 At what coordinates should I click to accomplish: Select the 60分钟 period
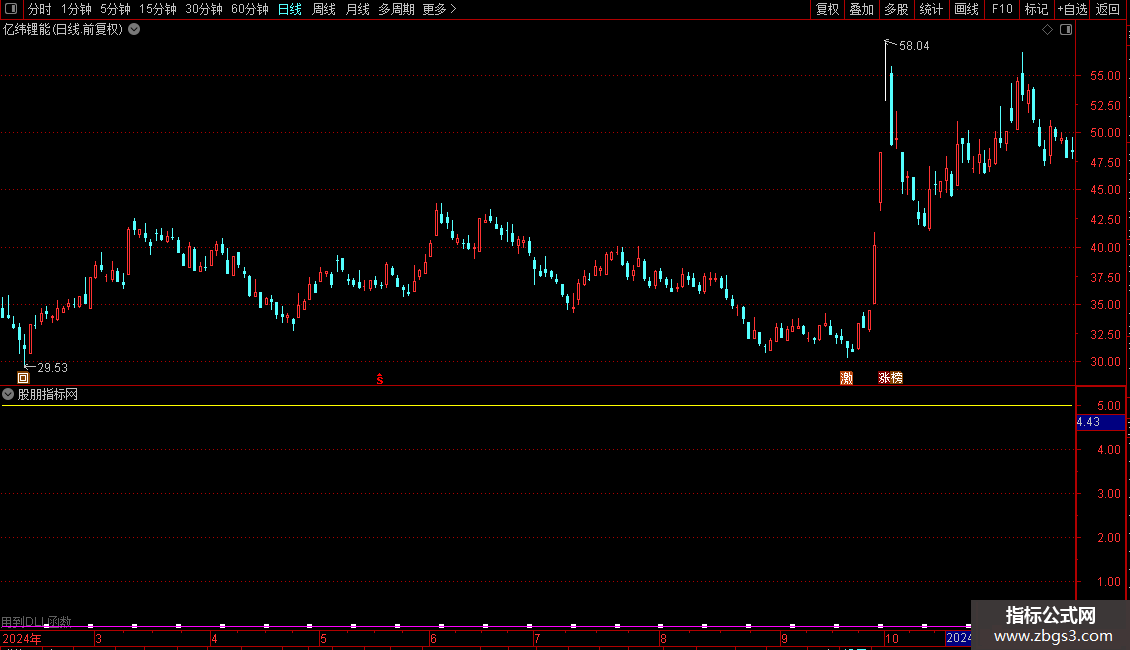[x=250, y=9]
